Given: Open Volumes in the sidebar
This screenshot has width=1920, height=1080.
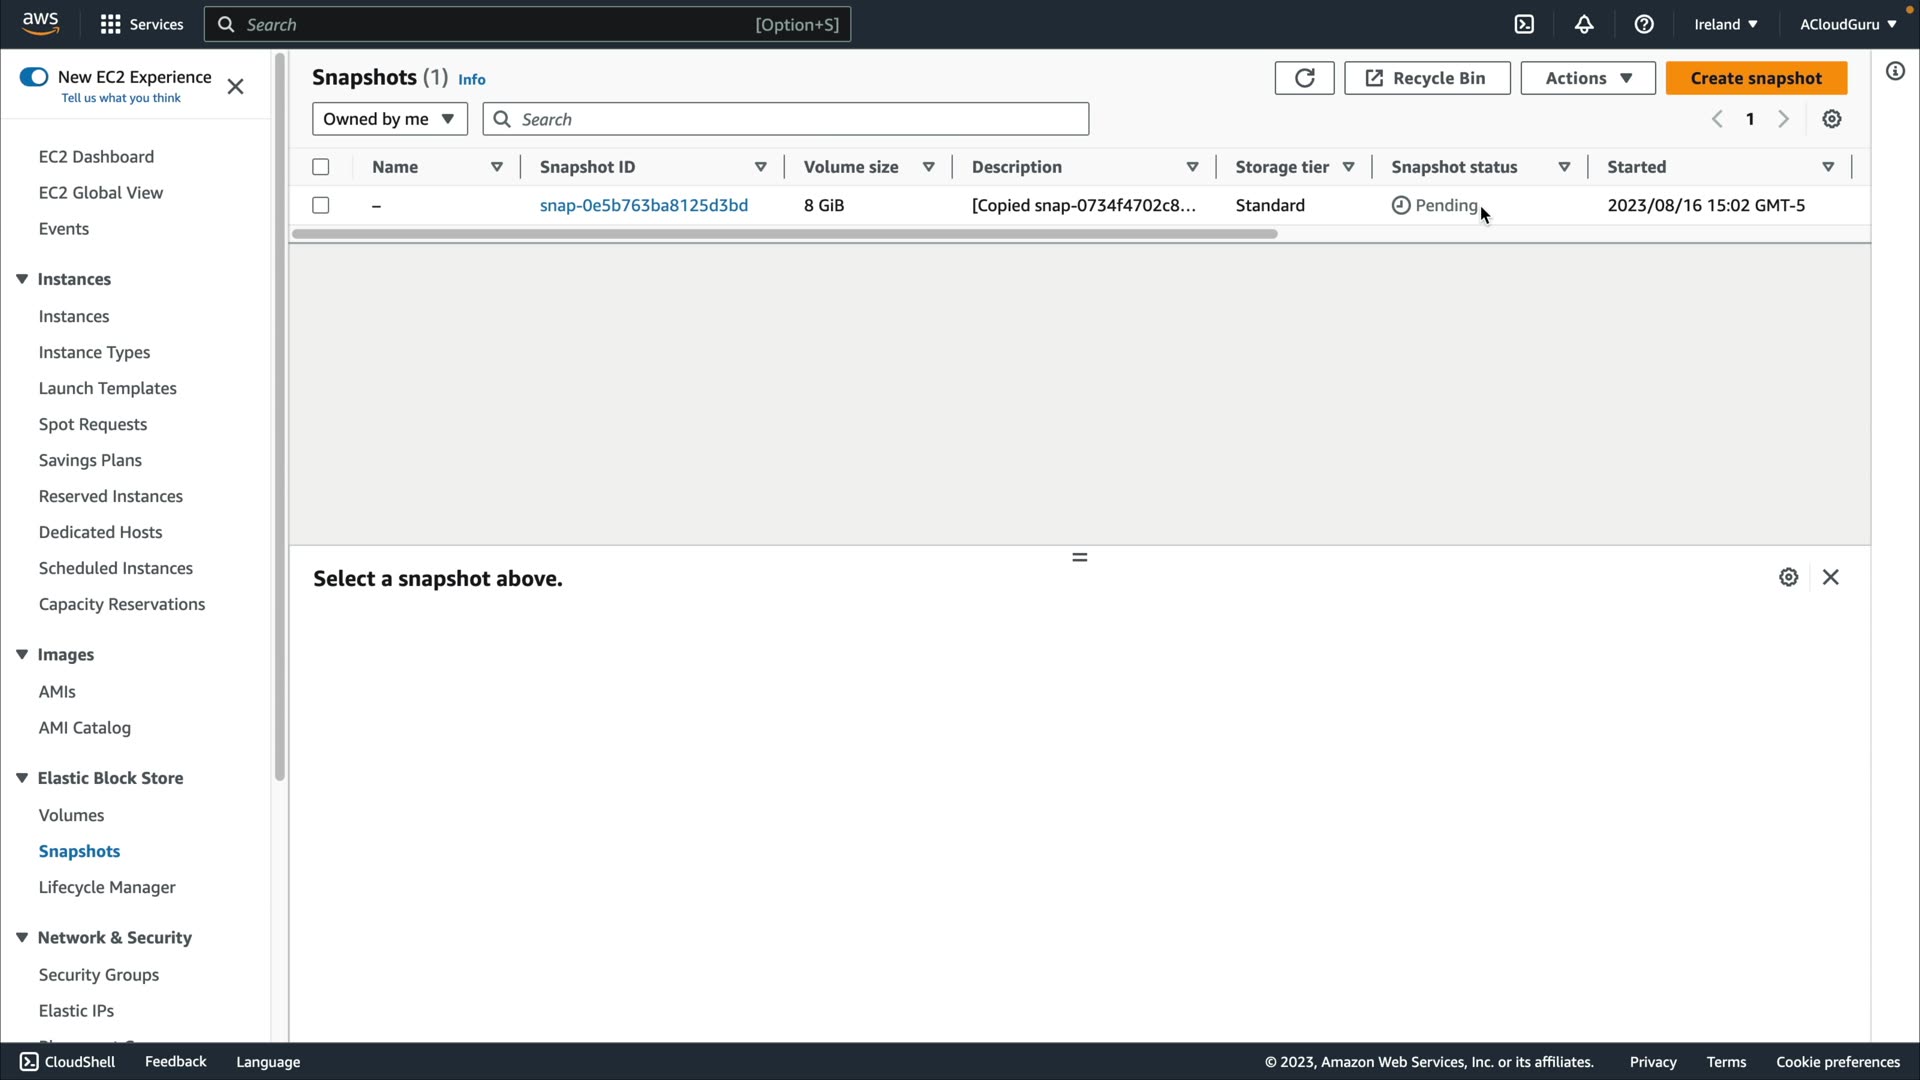Looking at the screenshot, I should [x=71, y=815].
